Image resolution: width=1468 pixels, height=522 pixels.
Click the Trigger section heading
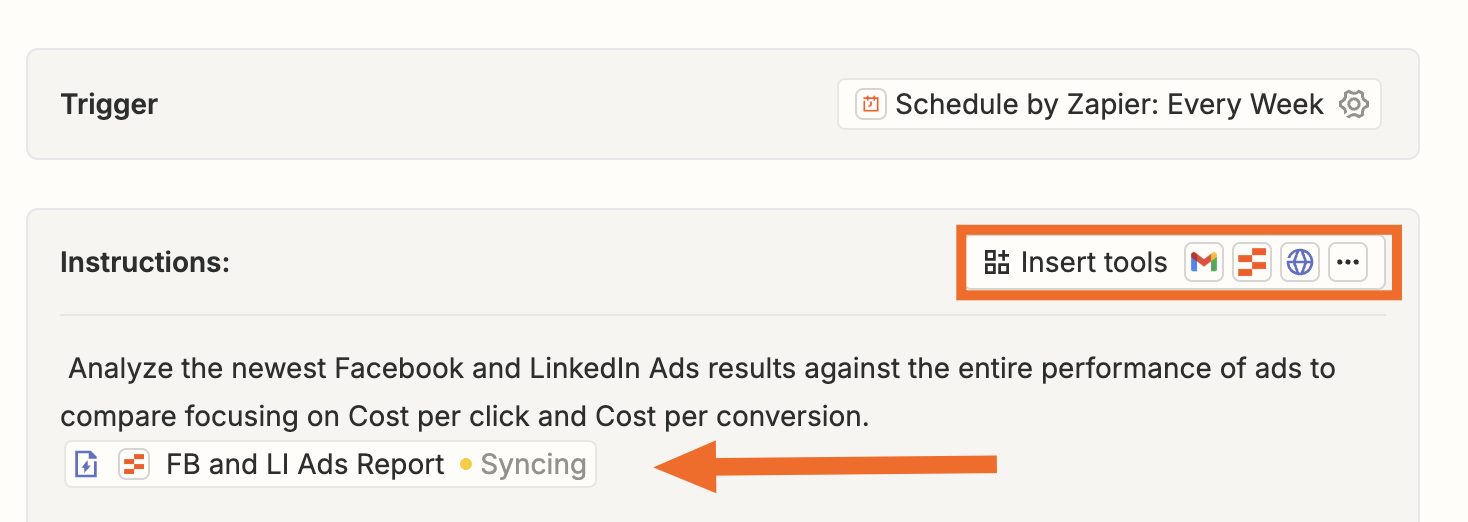coord(109,104)
